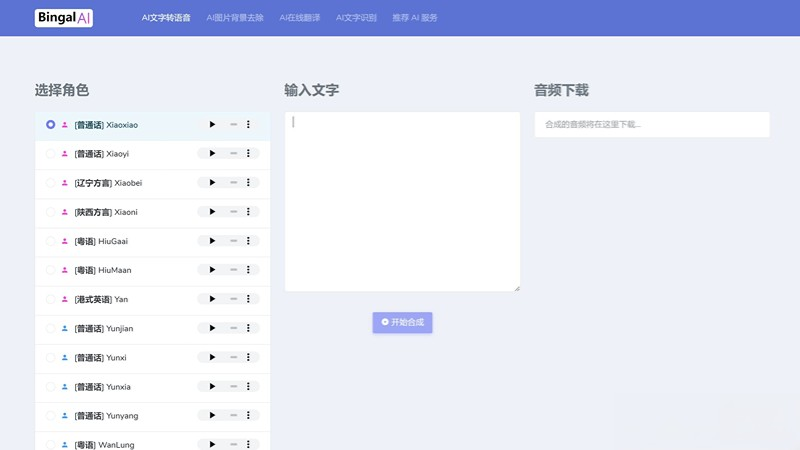Play the HiuMaan voice preview
Screen dimensions: 800x450
click(x=212, y=270)
